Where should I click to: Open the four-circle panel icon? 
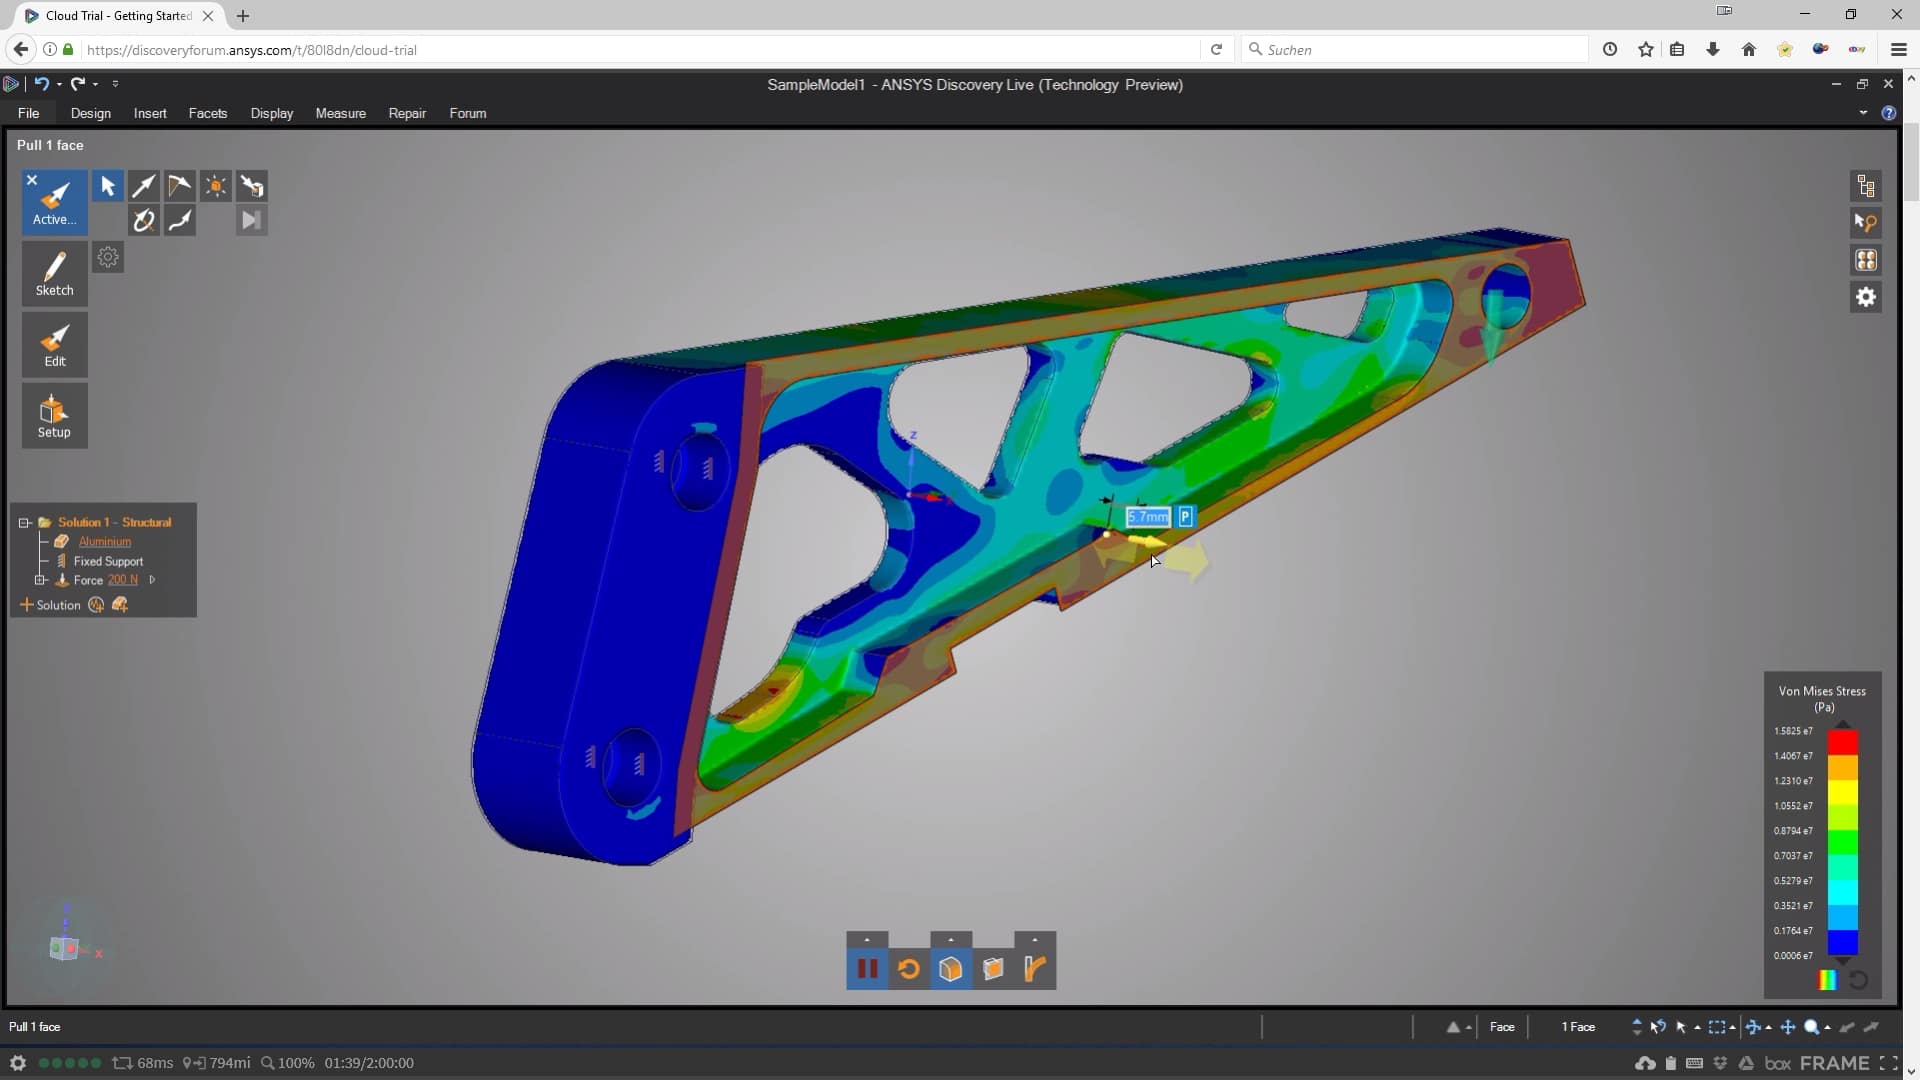[1866, 260]
